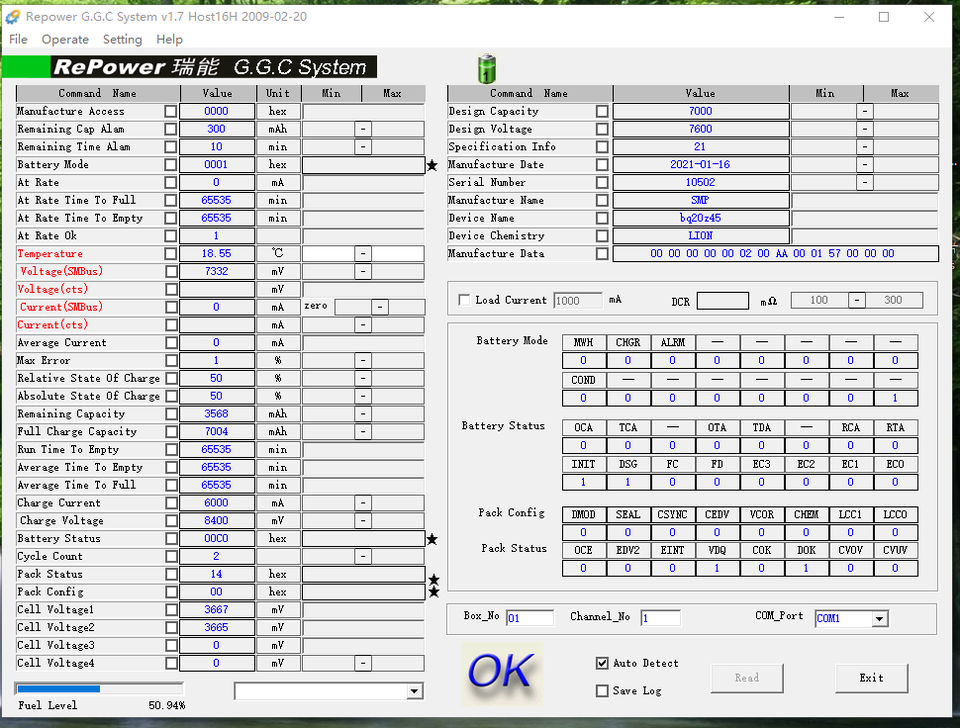Expand the dropdown next to Fuel Level
The width and height of the screenshot is (960, 728).
(x=414, y=691)
